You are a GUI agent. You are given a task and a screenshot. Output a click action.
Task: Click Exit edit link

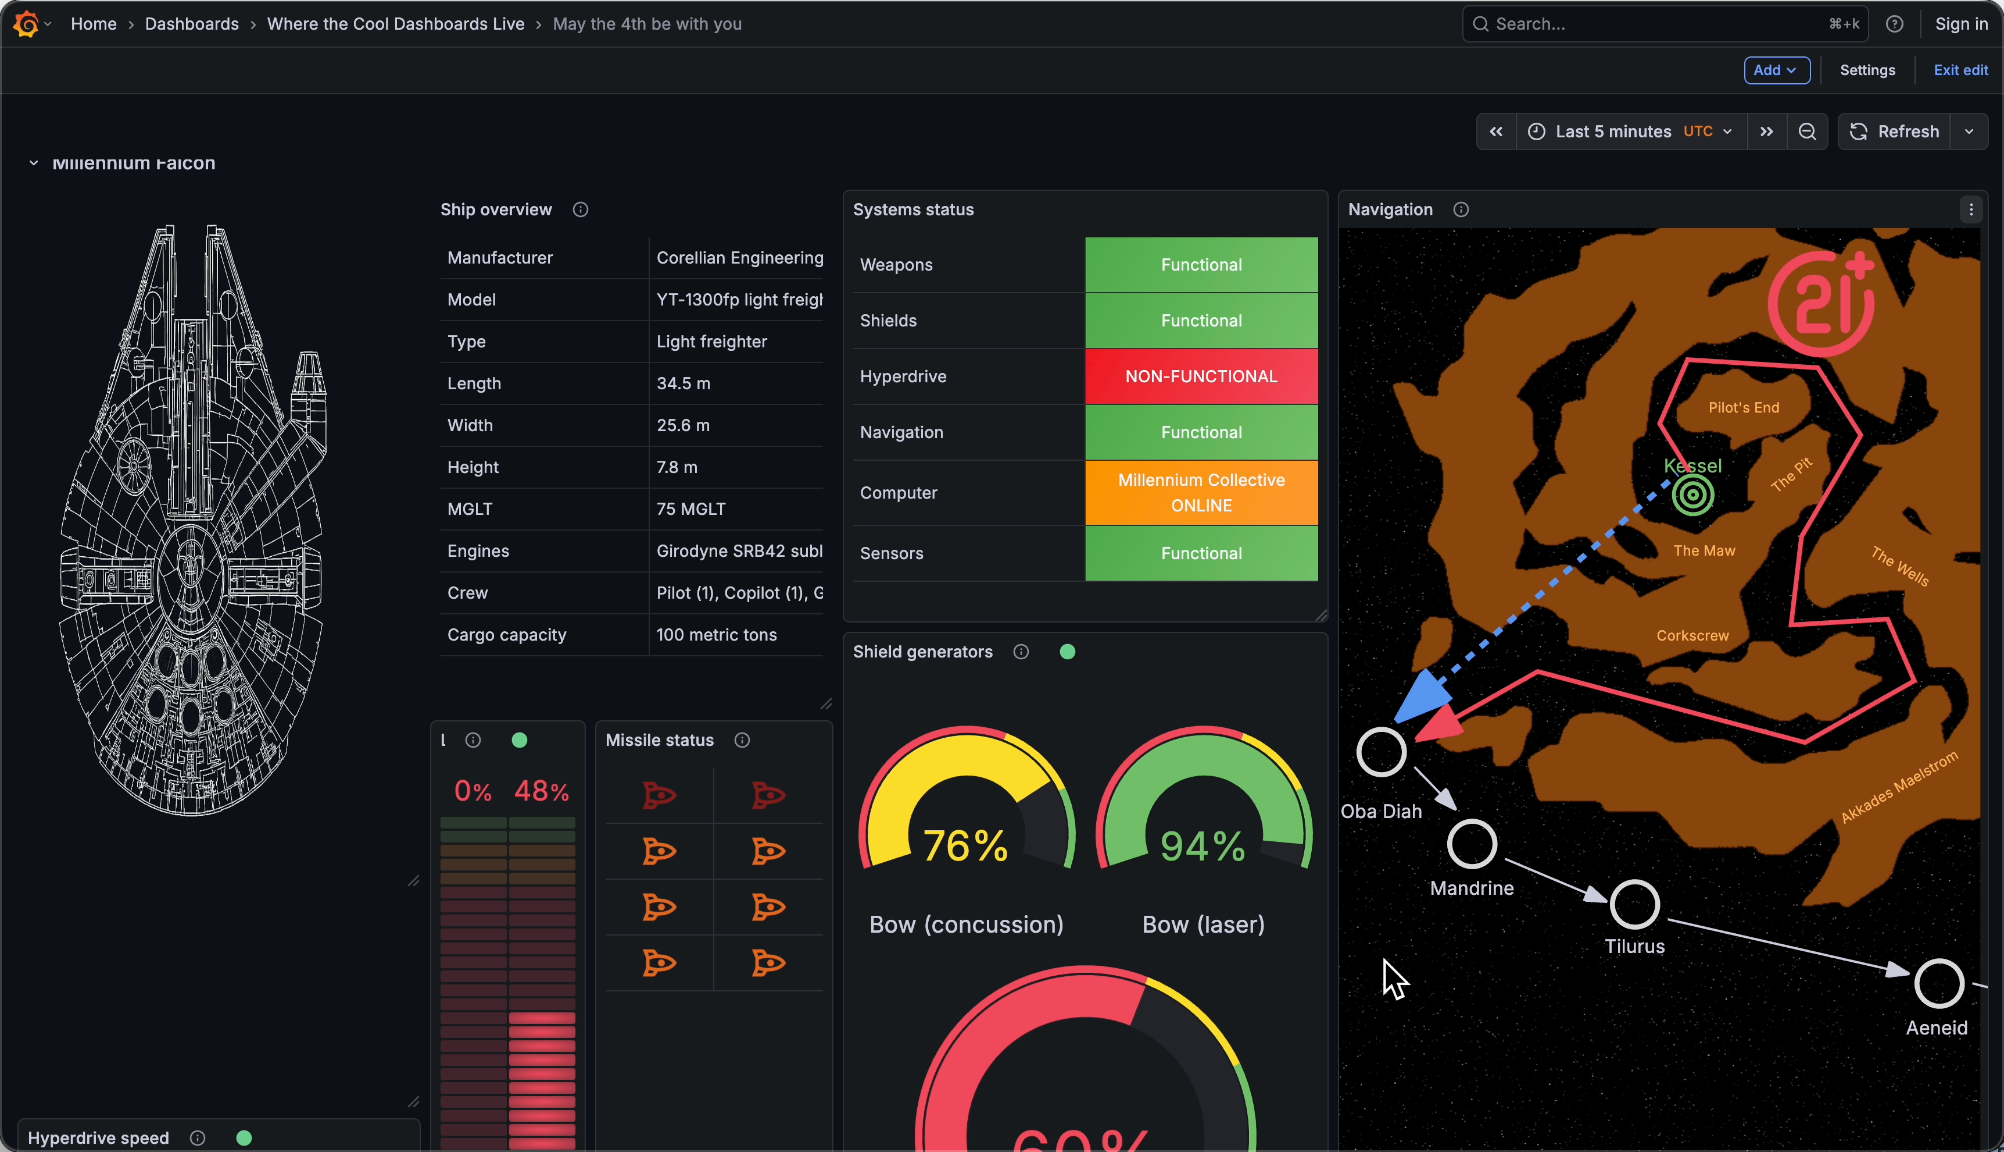(1960, 70)
